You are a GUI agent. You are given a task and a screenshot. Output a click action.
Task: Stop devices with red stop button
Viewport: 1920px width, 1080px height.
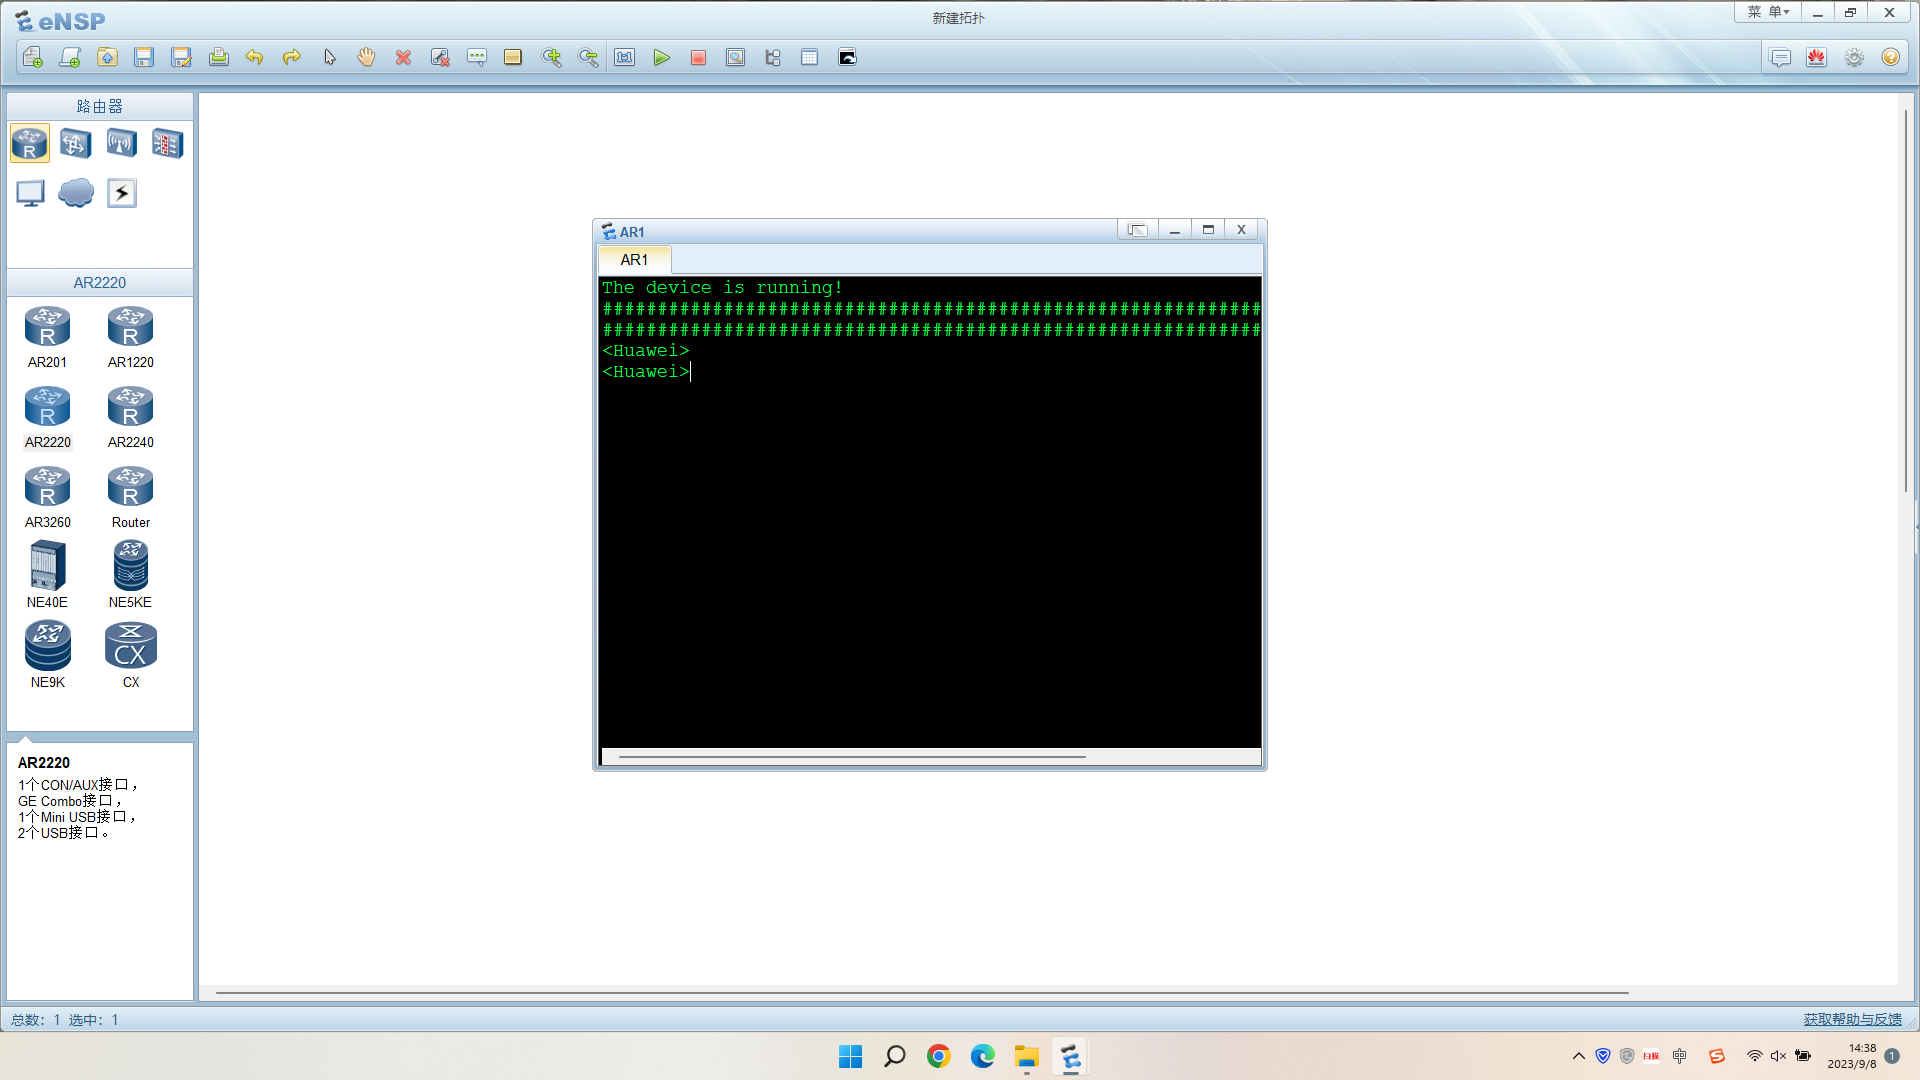point(699,58)
